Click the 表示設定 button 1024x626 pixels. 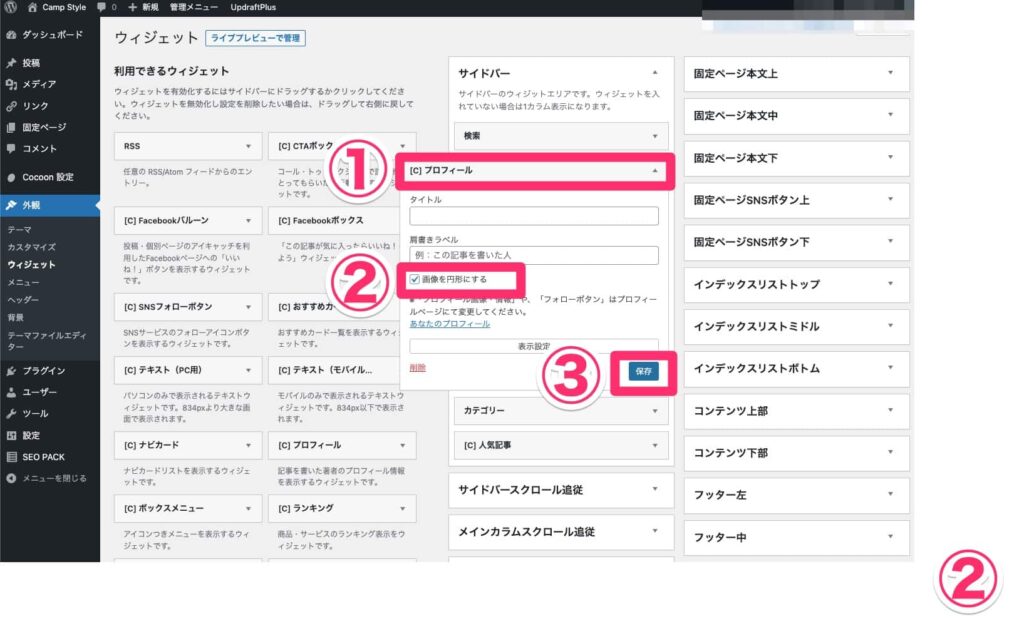pyautogui.click(x=534, y=346)
